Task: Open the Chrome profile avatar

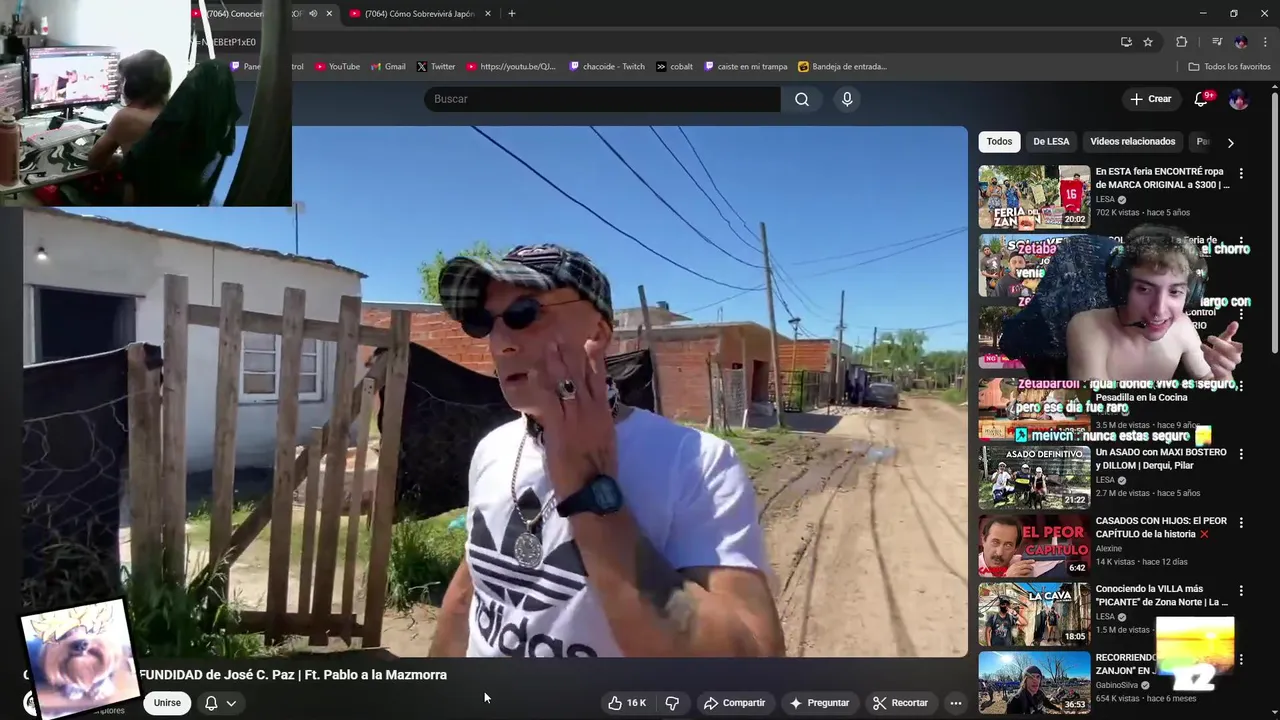Action: click(1241, 42)
